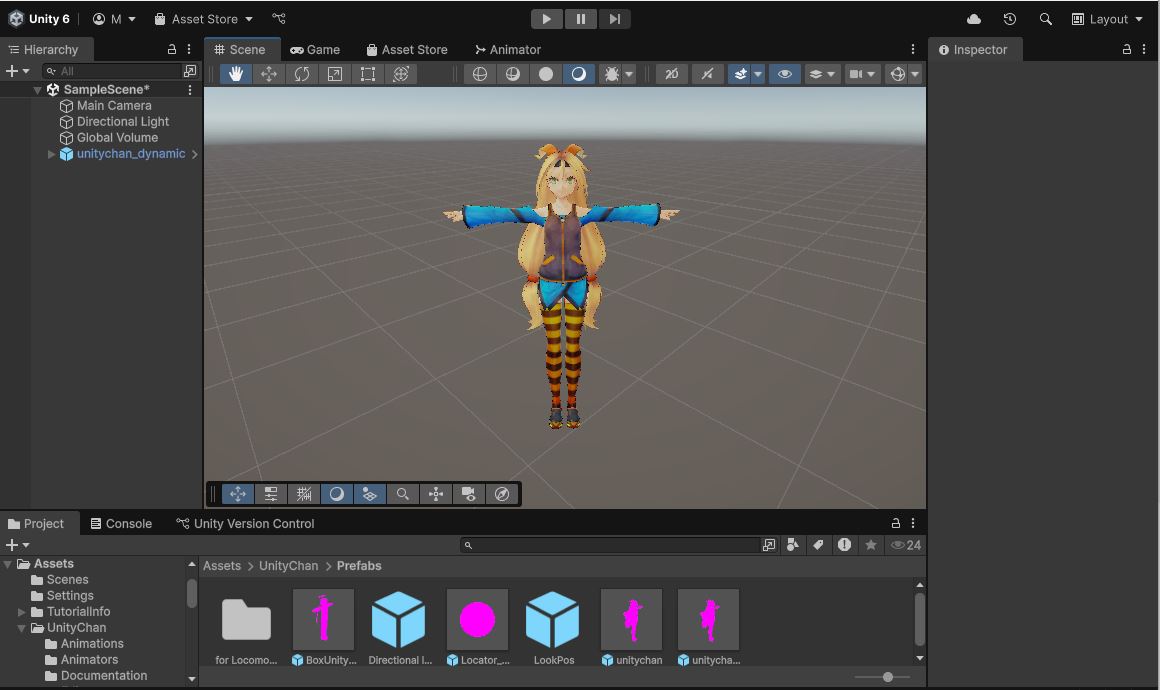1160x690 pixels.
Task: Collapse the UnityChan folder in Project
Action: [21, 628]
